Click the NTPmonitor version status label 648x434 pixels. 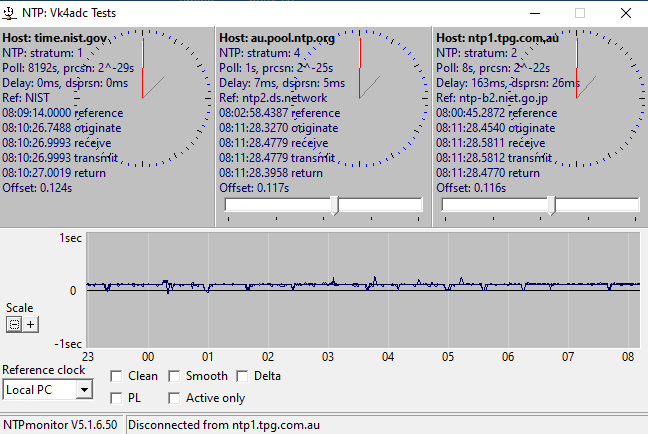[60, 424]
